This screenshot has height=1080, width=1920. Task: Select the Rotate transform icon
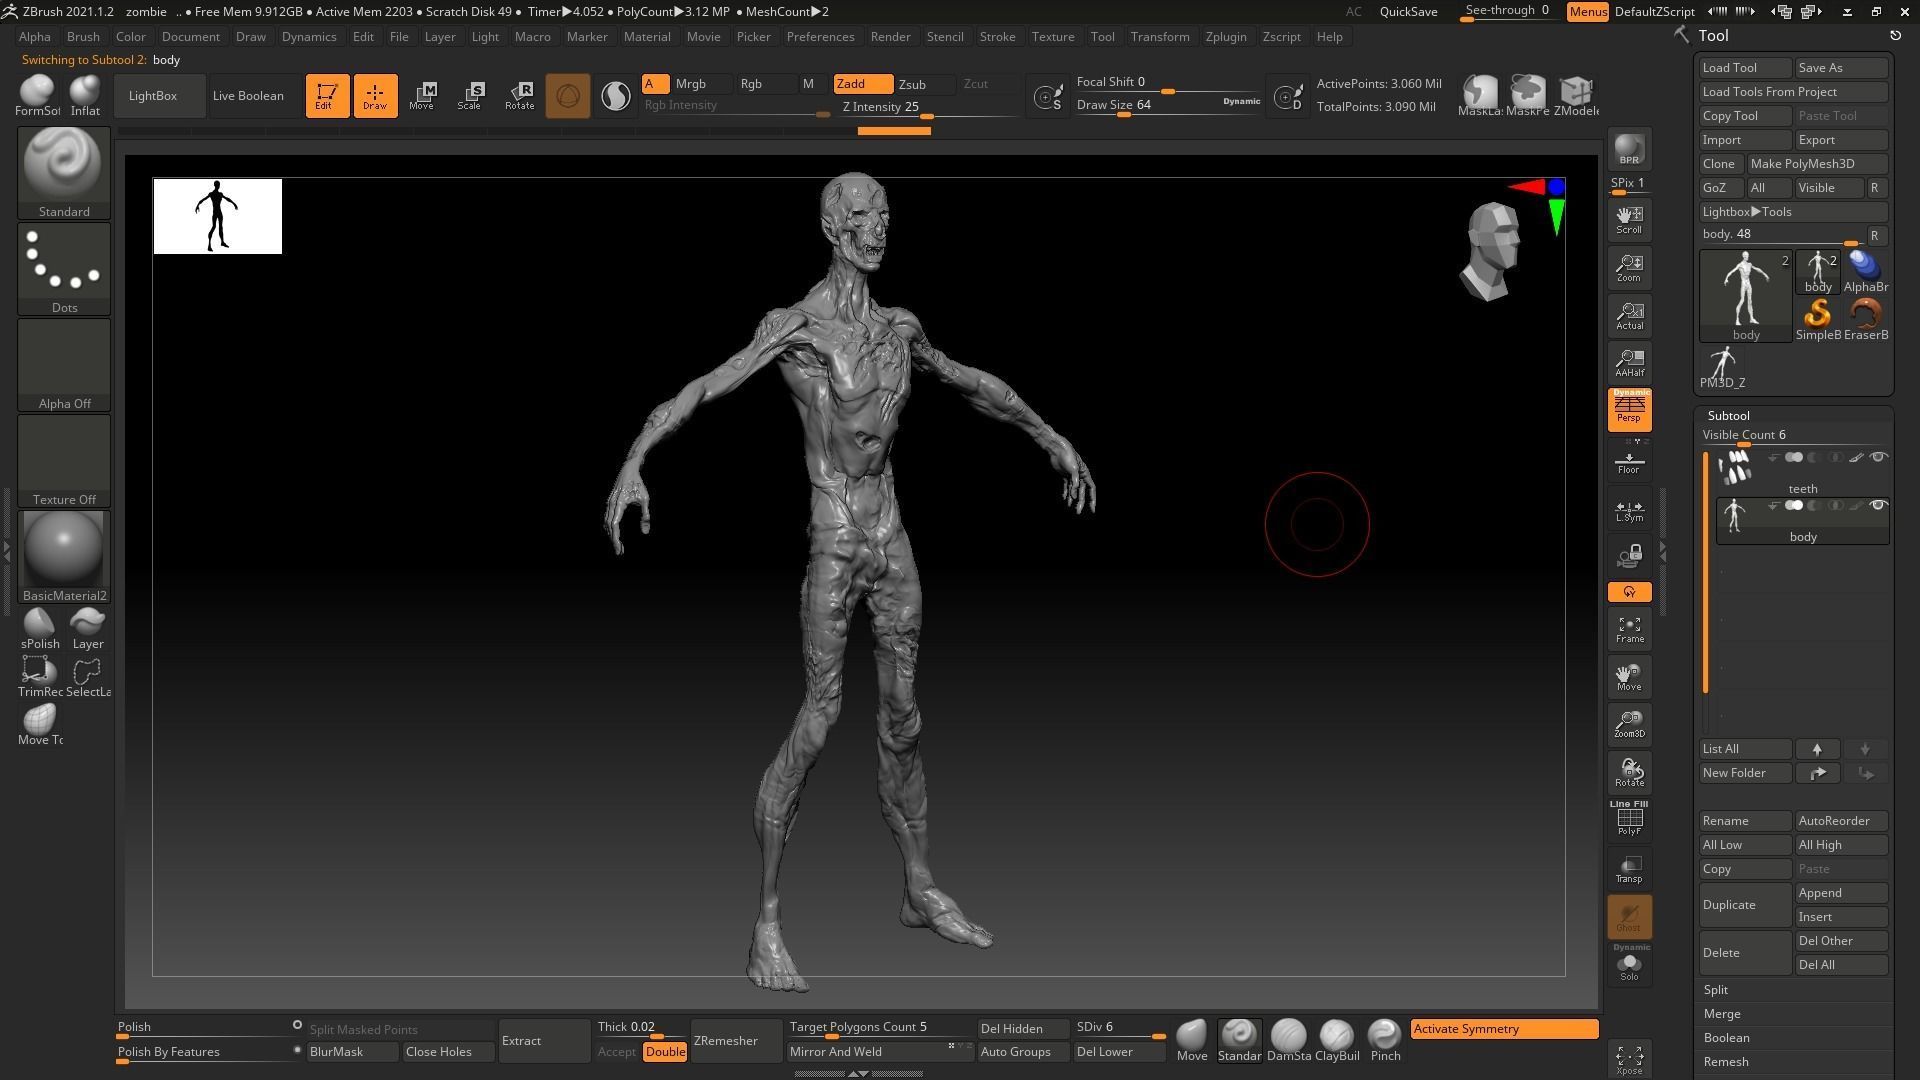[x=519, y=95]
